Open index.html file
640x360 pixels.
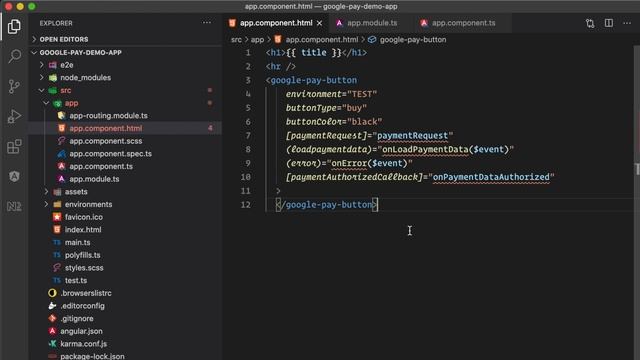click(83, 229)
